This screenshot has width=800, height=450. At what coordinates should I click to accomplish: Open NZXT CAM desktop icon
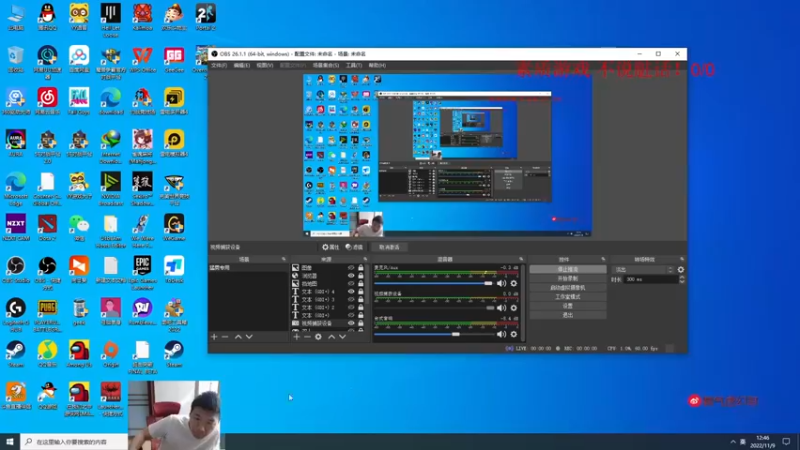click(x=16, y=228)
